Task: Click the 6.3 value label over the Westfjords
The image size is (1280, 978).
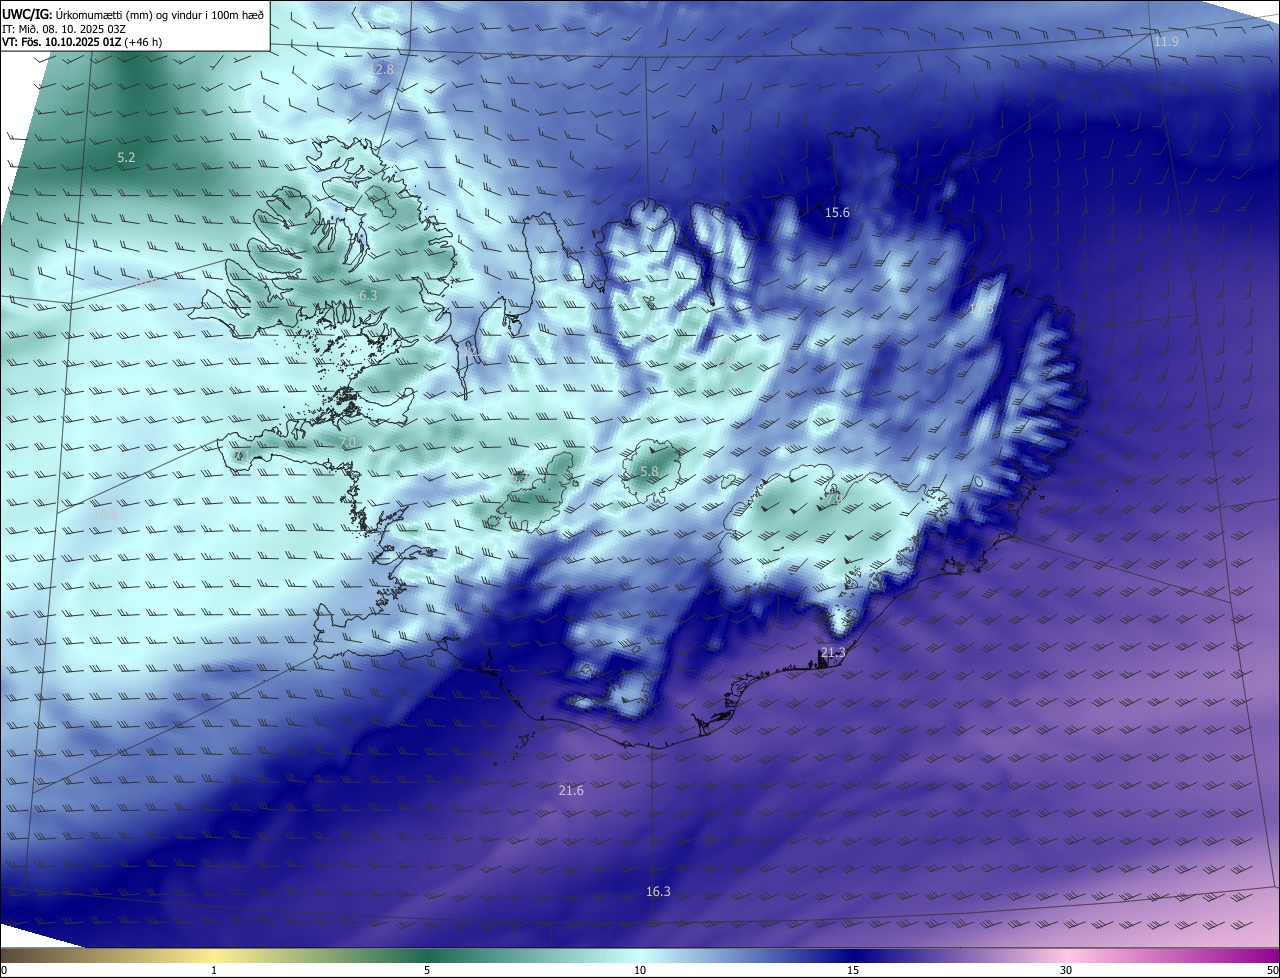Action: 368,296
